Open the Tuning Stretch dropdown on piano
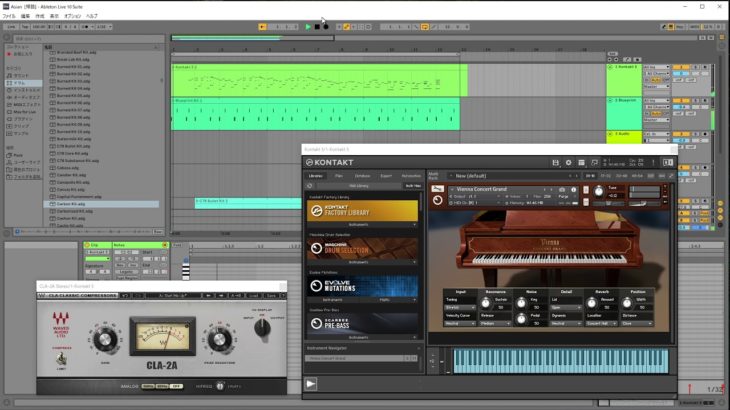Image resolution: width=730 pixels, height=410 pixels. coord(460,308)
